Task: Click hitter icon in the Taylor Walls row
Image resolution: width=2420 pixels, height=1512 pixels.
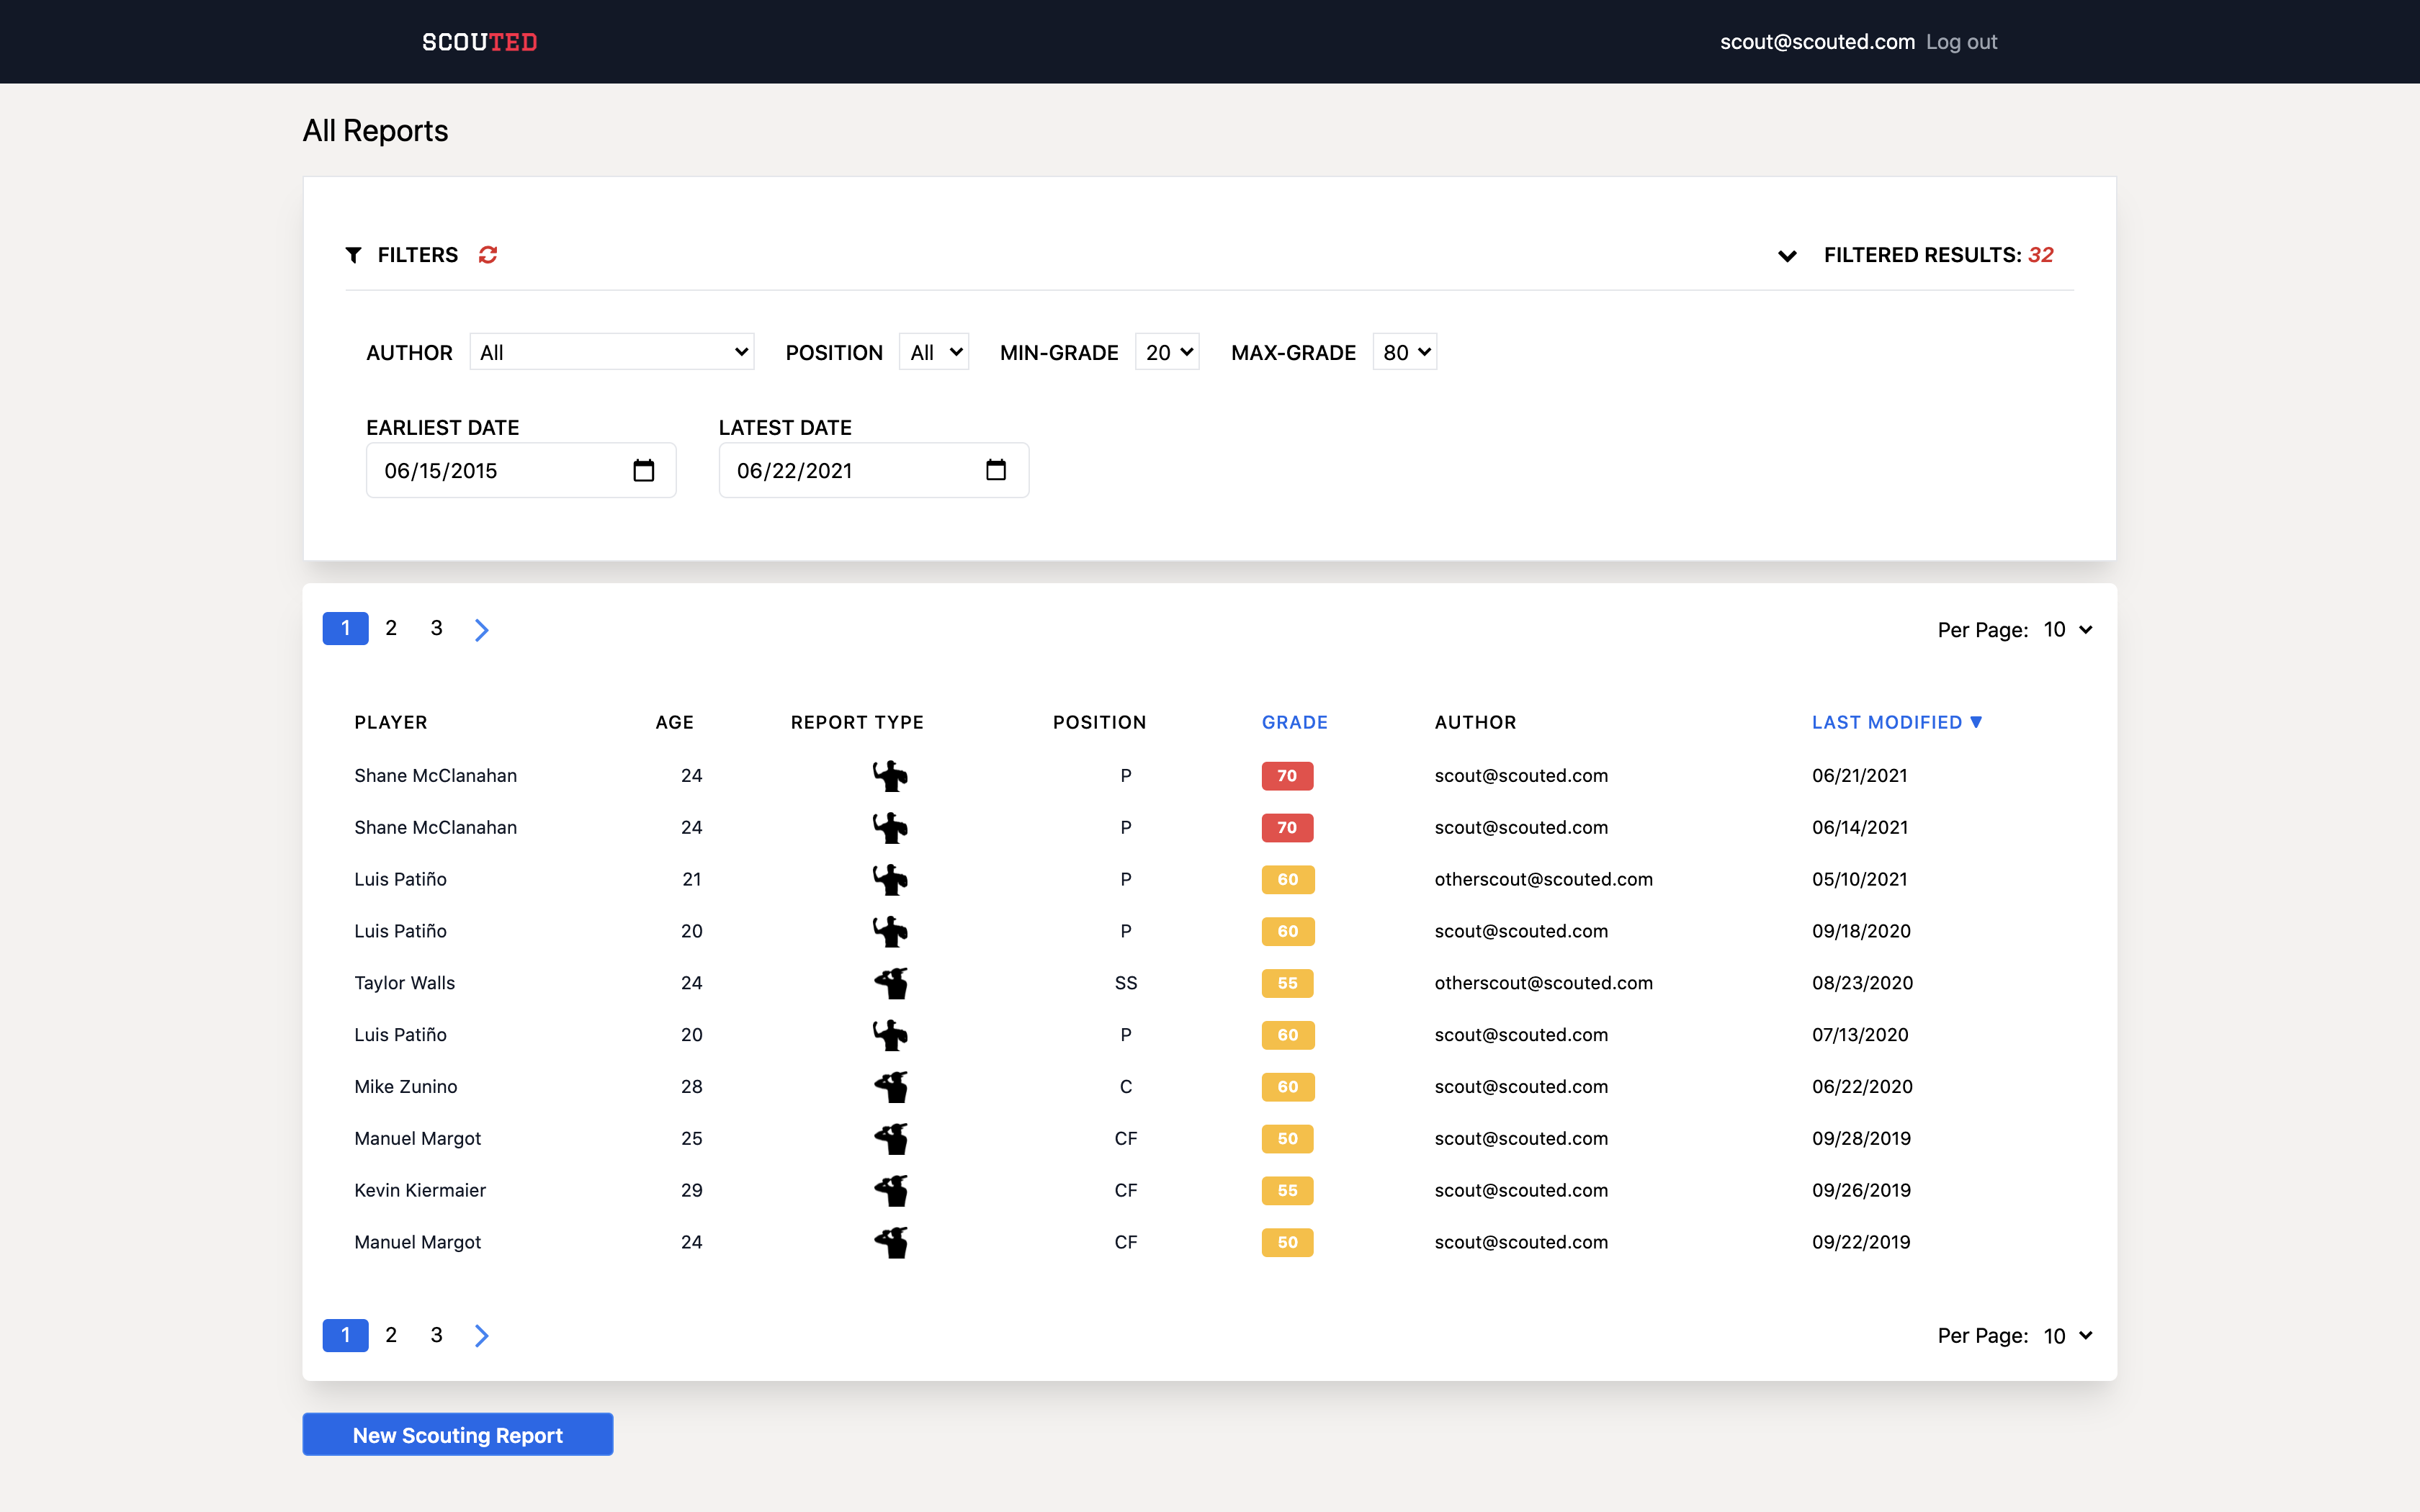Action: [x=890, y=983]
